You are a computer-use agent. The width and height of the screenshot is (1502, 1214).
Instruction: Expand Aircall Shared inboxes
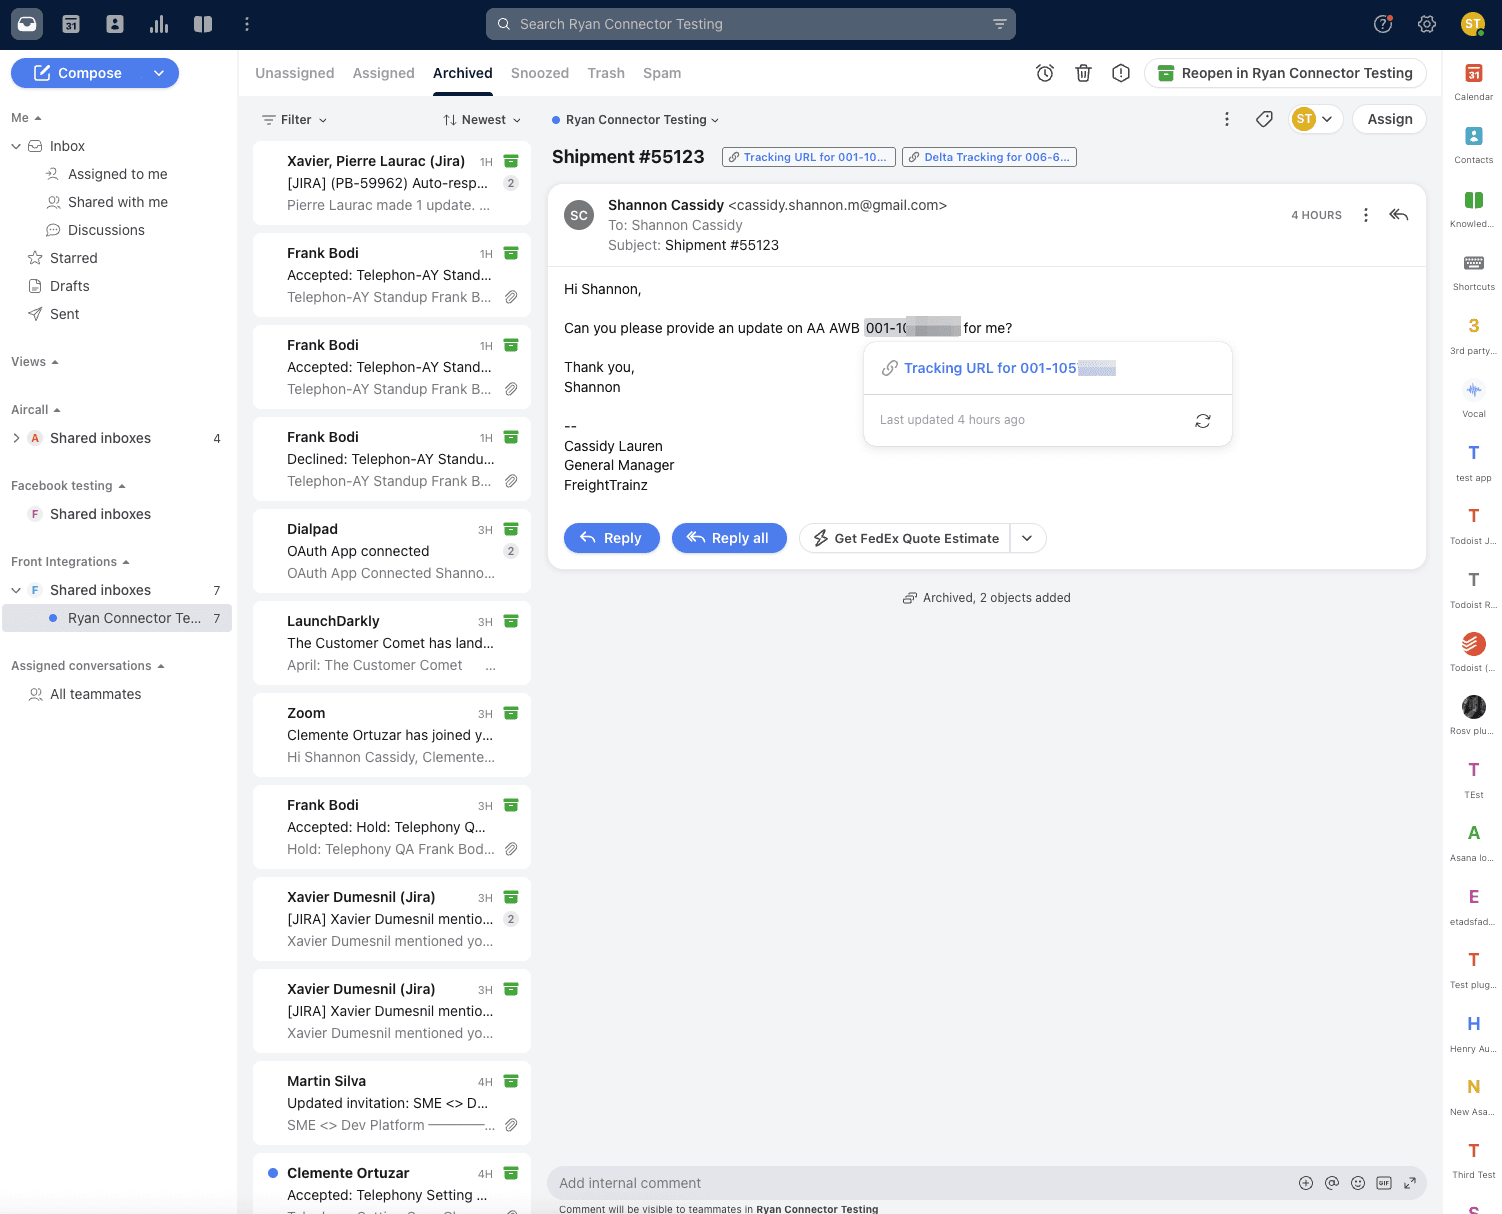(x=16, y=438)
